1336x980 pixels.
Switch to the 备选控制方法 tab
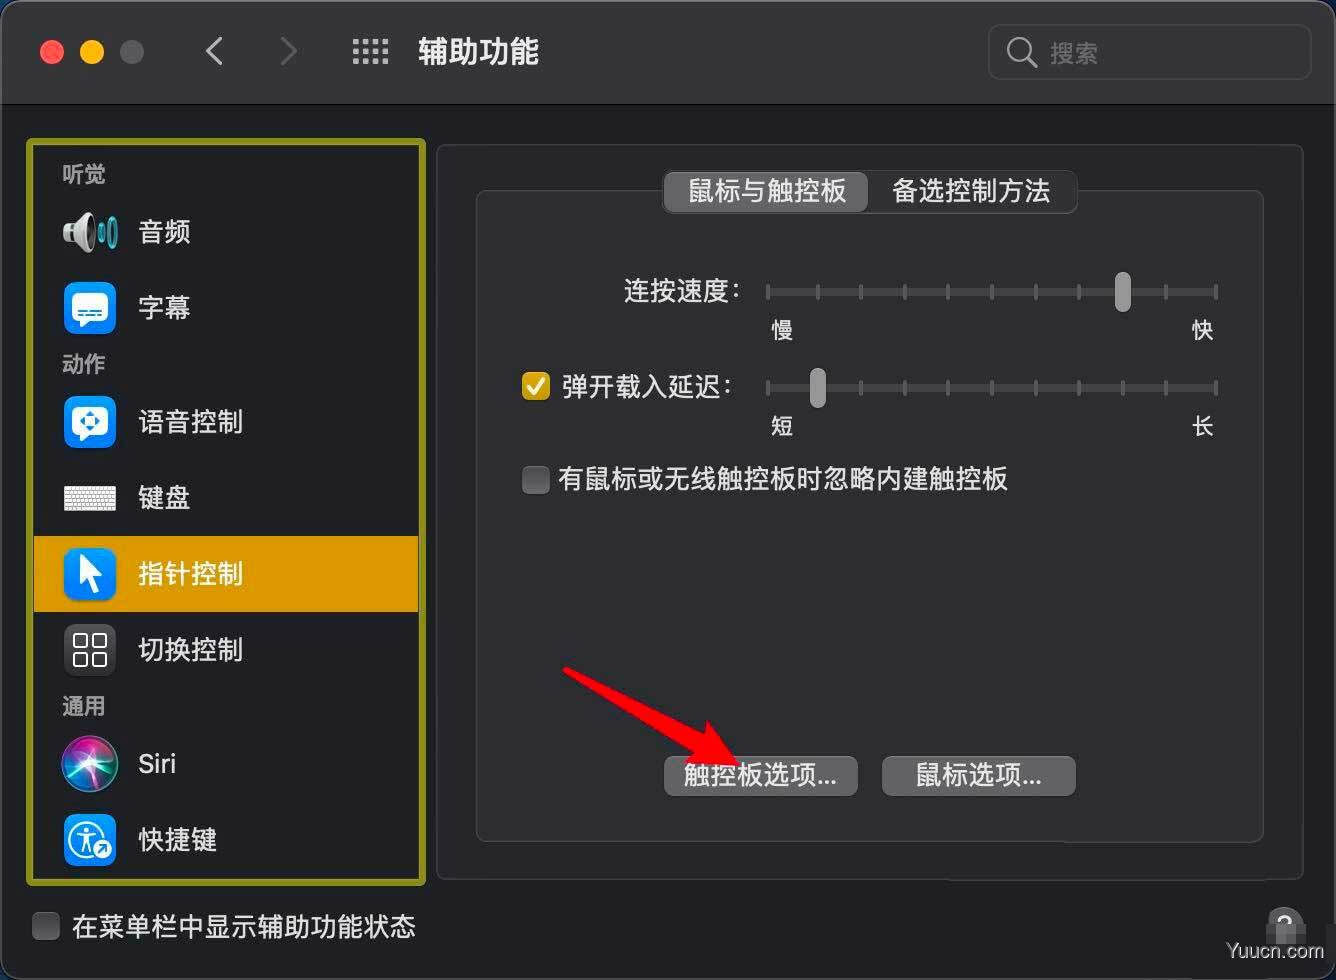[971, 191]
